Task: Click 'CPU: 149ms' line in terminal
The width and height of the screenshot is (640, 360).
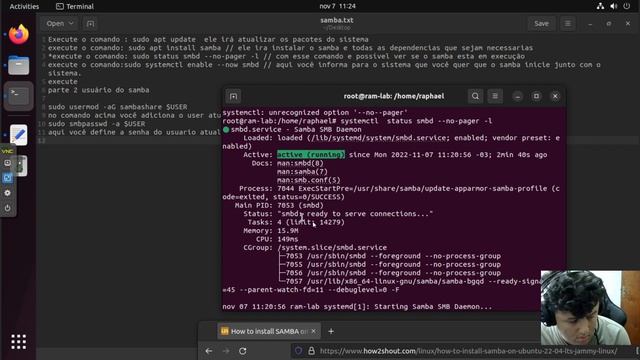Action: [277, 239]
